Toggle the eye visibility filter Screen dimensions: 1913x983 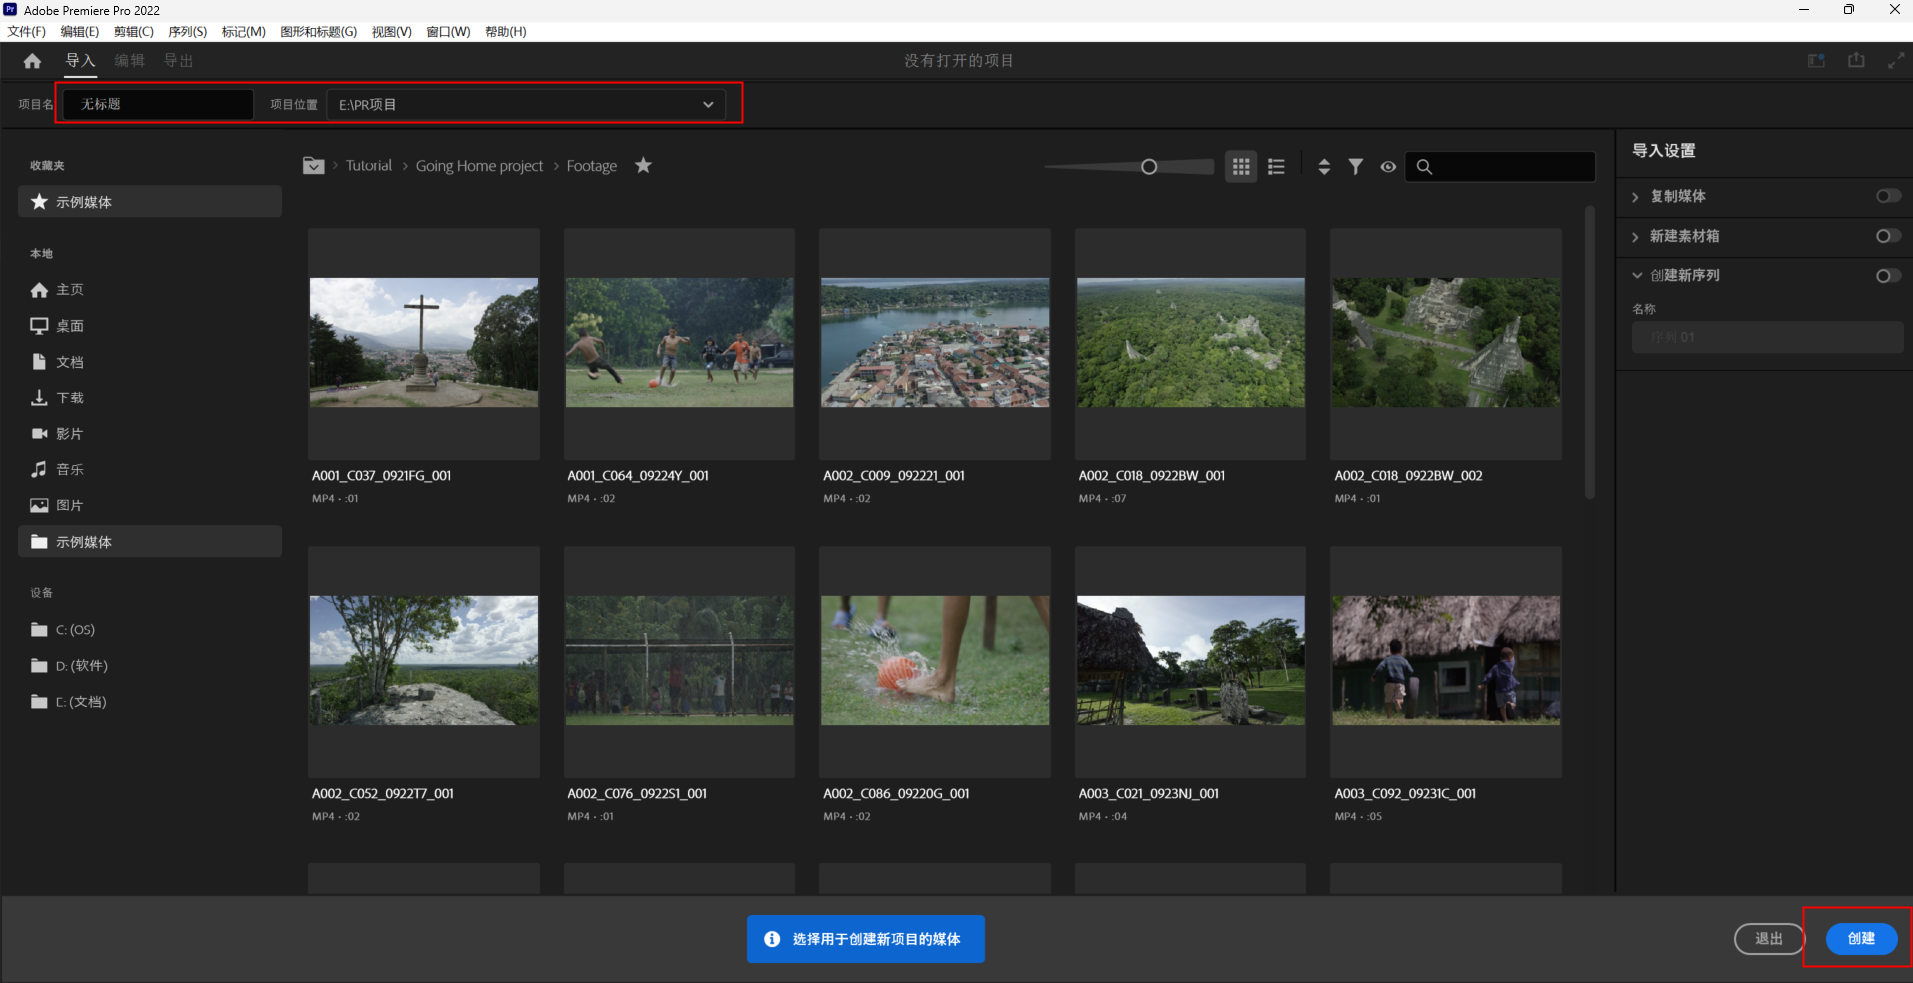(x=1388, y=167)
